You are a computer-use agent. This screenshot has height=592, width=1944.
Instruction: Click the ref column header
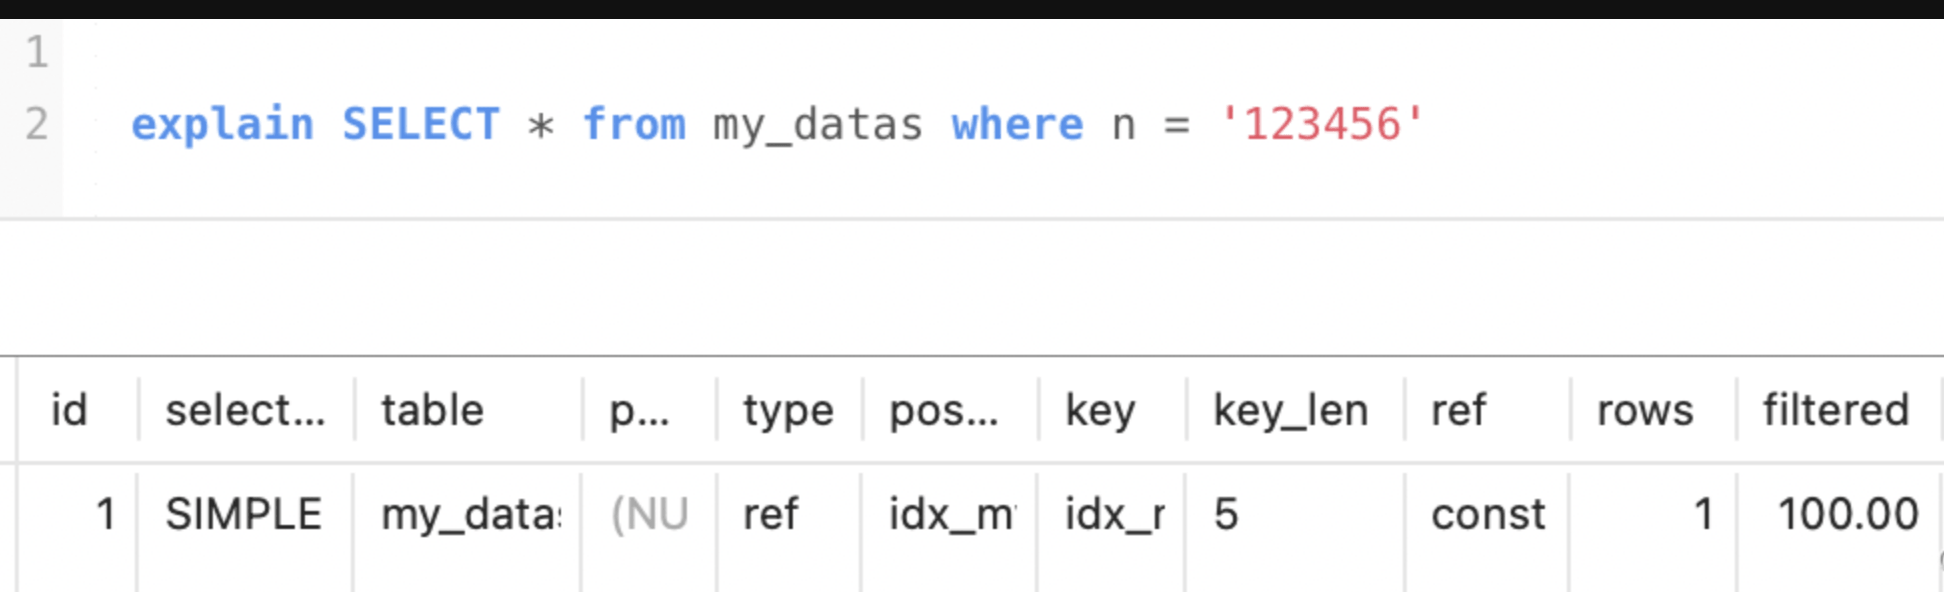click(1458, 410)
